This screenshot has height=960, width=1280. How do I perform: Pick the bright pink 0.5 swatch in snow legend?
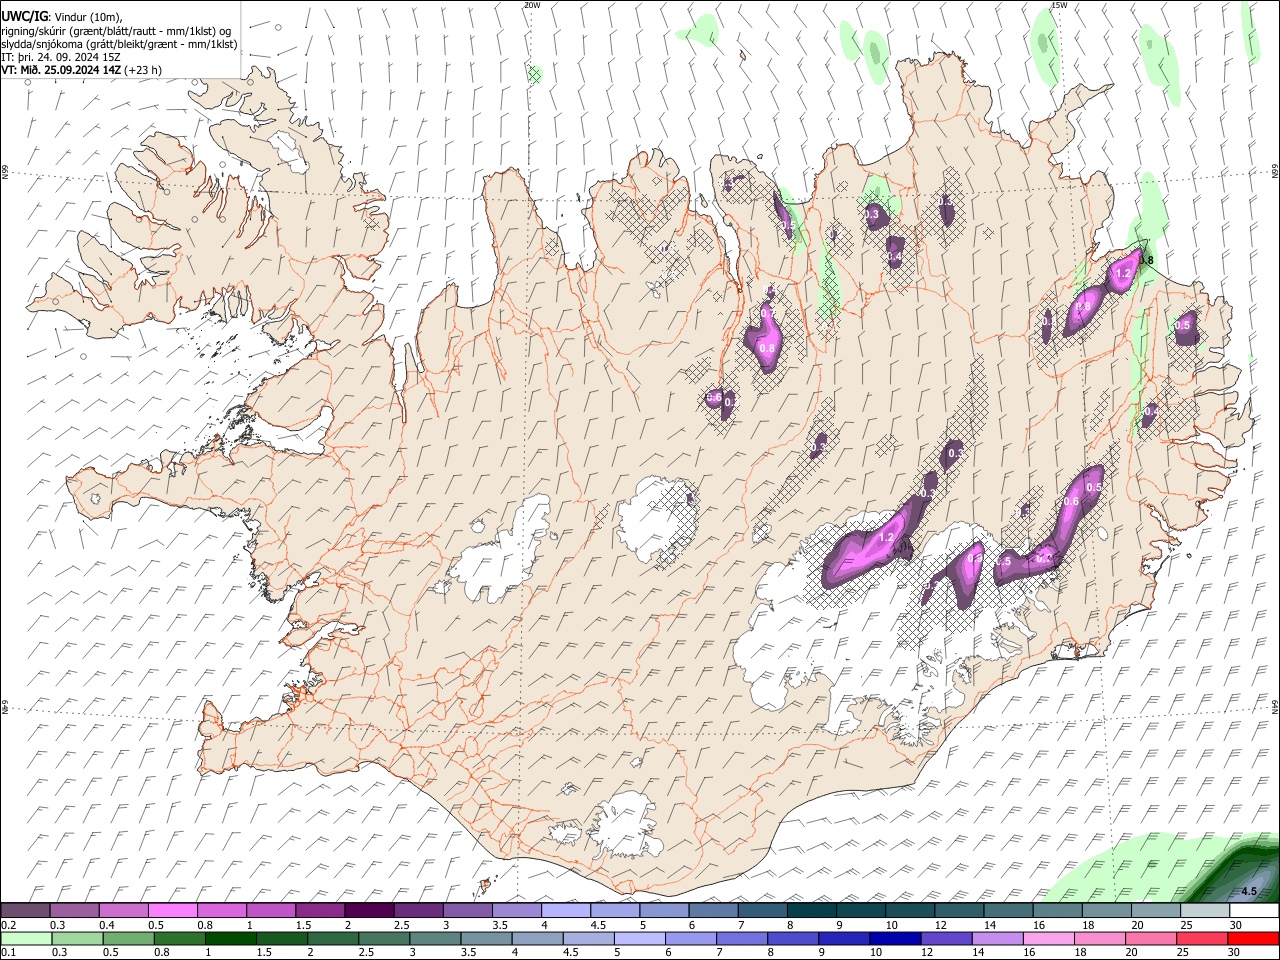coord(172,910)
